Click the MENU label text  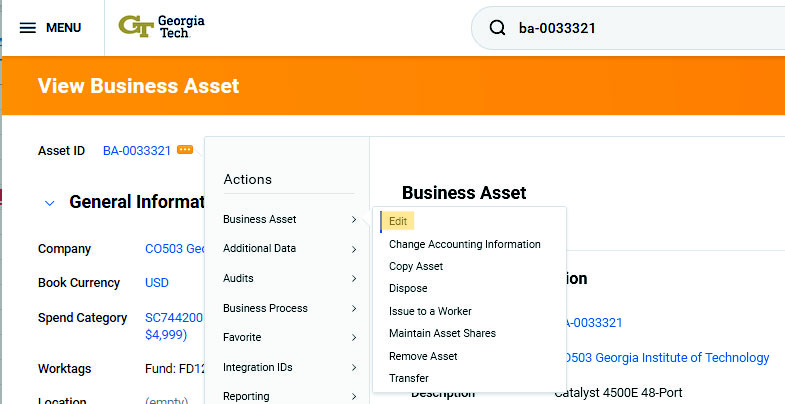coord(64,28)
